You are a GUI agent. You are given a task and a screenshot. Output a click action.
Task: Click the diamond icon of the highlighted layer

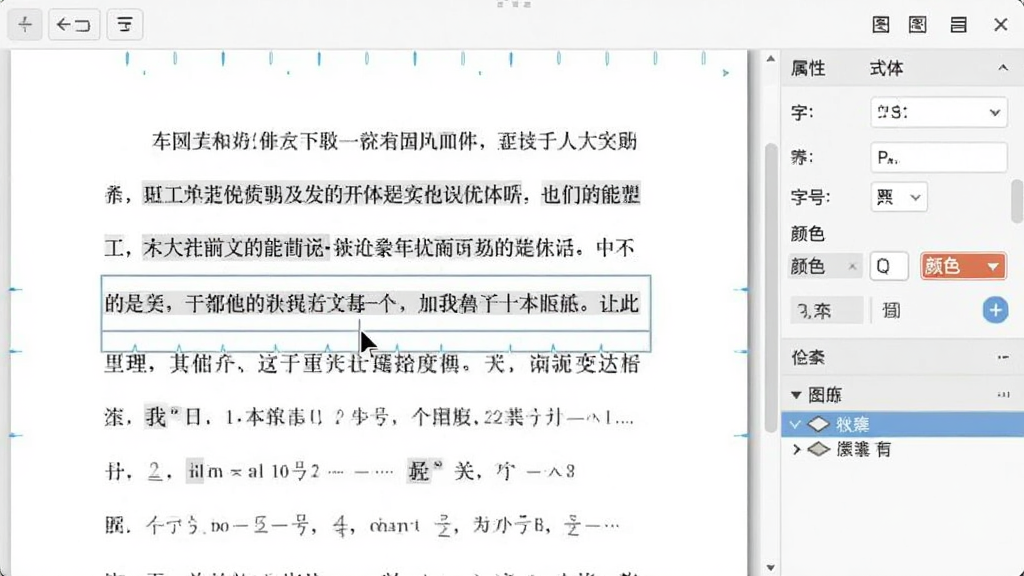(818, 424)
